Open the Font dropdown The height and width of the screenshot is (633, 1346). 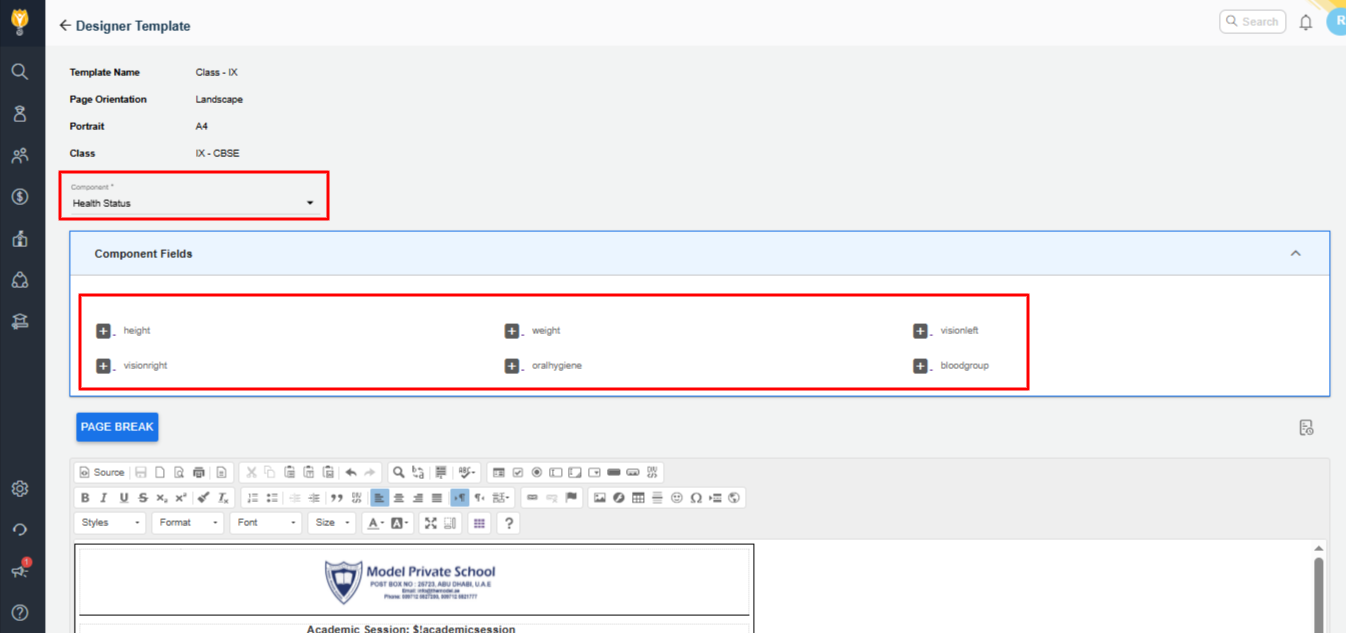point(266,523)
